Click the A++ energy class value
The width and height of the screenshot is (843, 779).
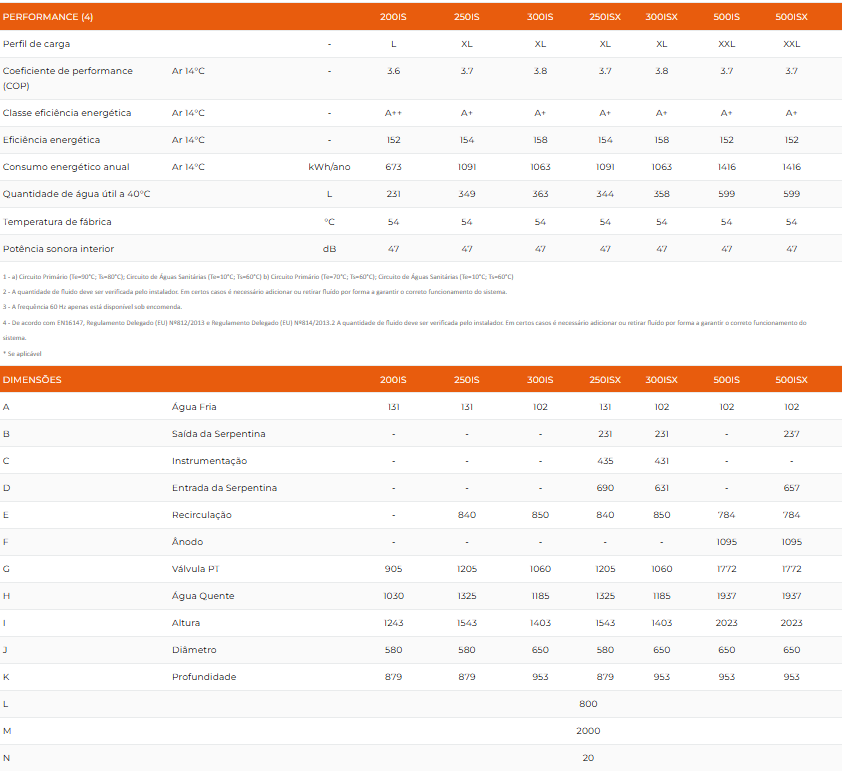click(x=393, y=113)
